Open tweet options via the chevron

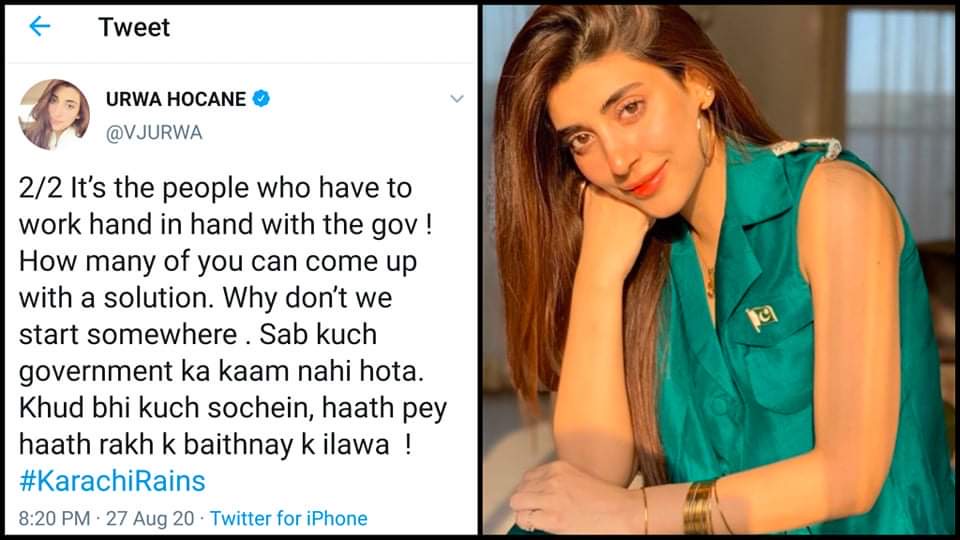457,99
